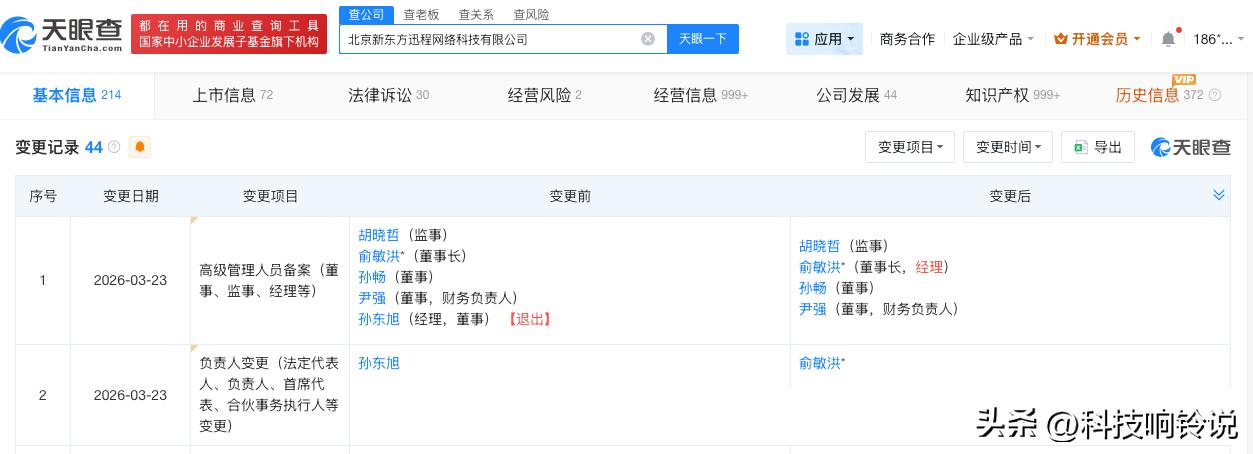The height and width of the screenshot is (454, 1253).
Task: Switch to the 经营风险 2 tab
Action: click(544, 96)
